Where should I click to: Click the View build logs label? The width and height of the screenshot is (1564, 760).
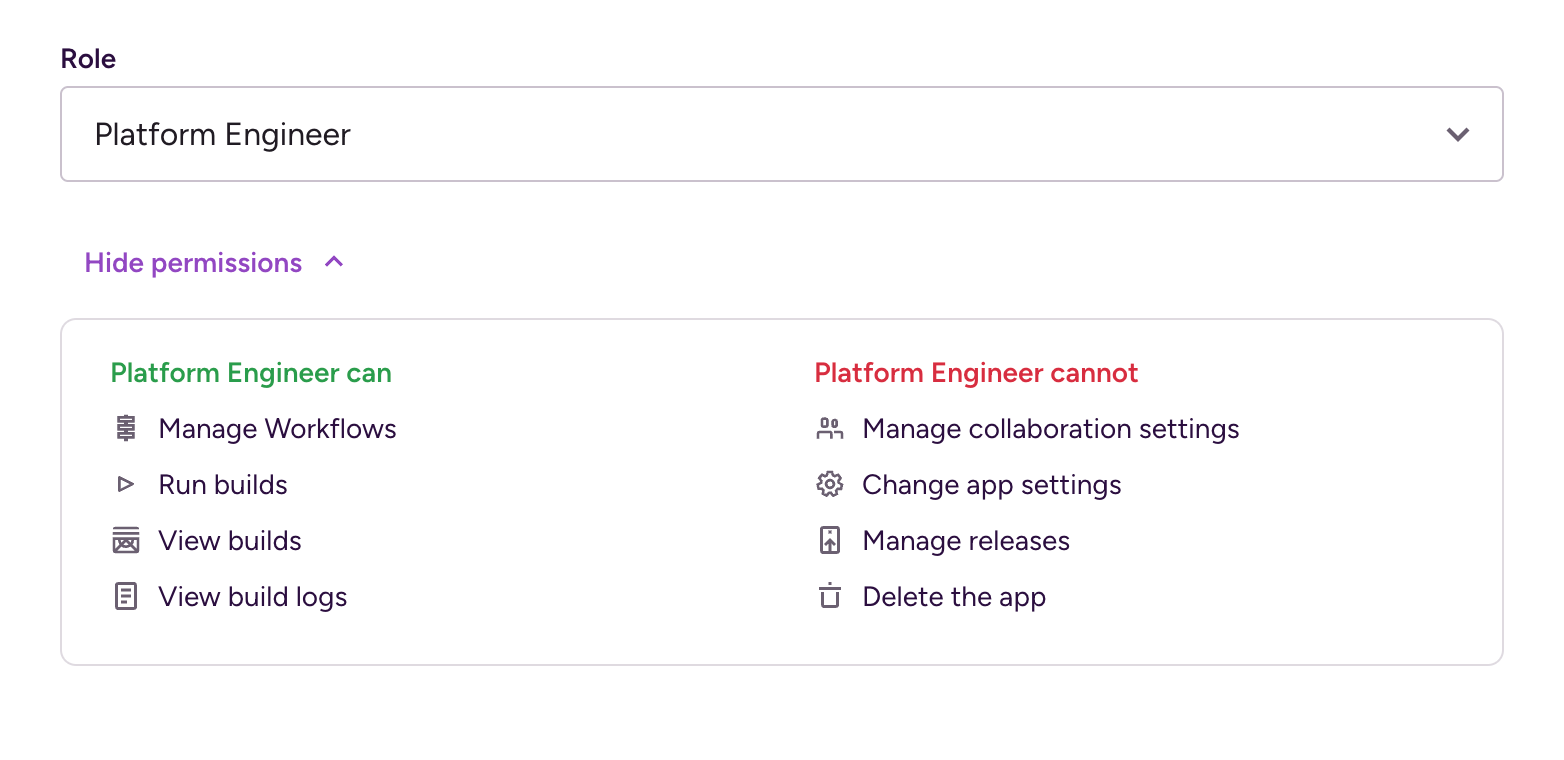click(253, 597)
